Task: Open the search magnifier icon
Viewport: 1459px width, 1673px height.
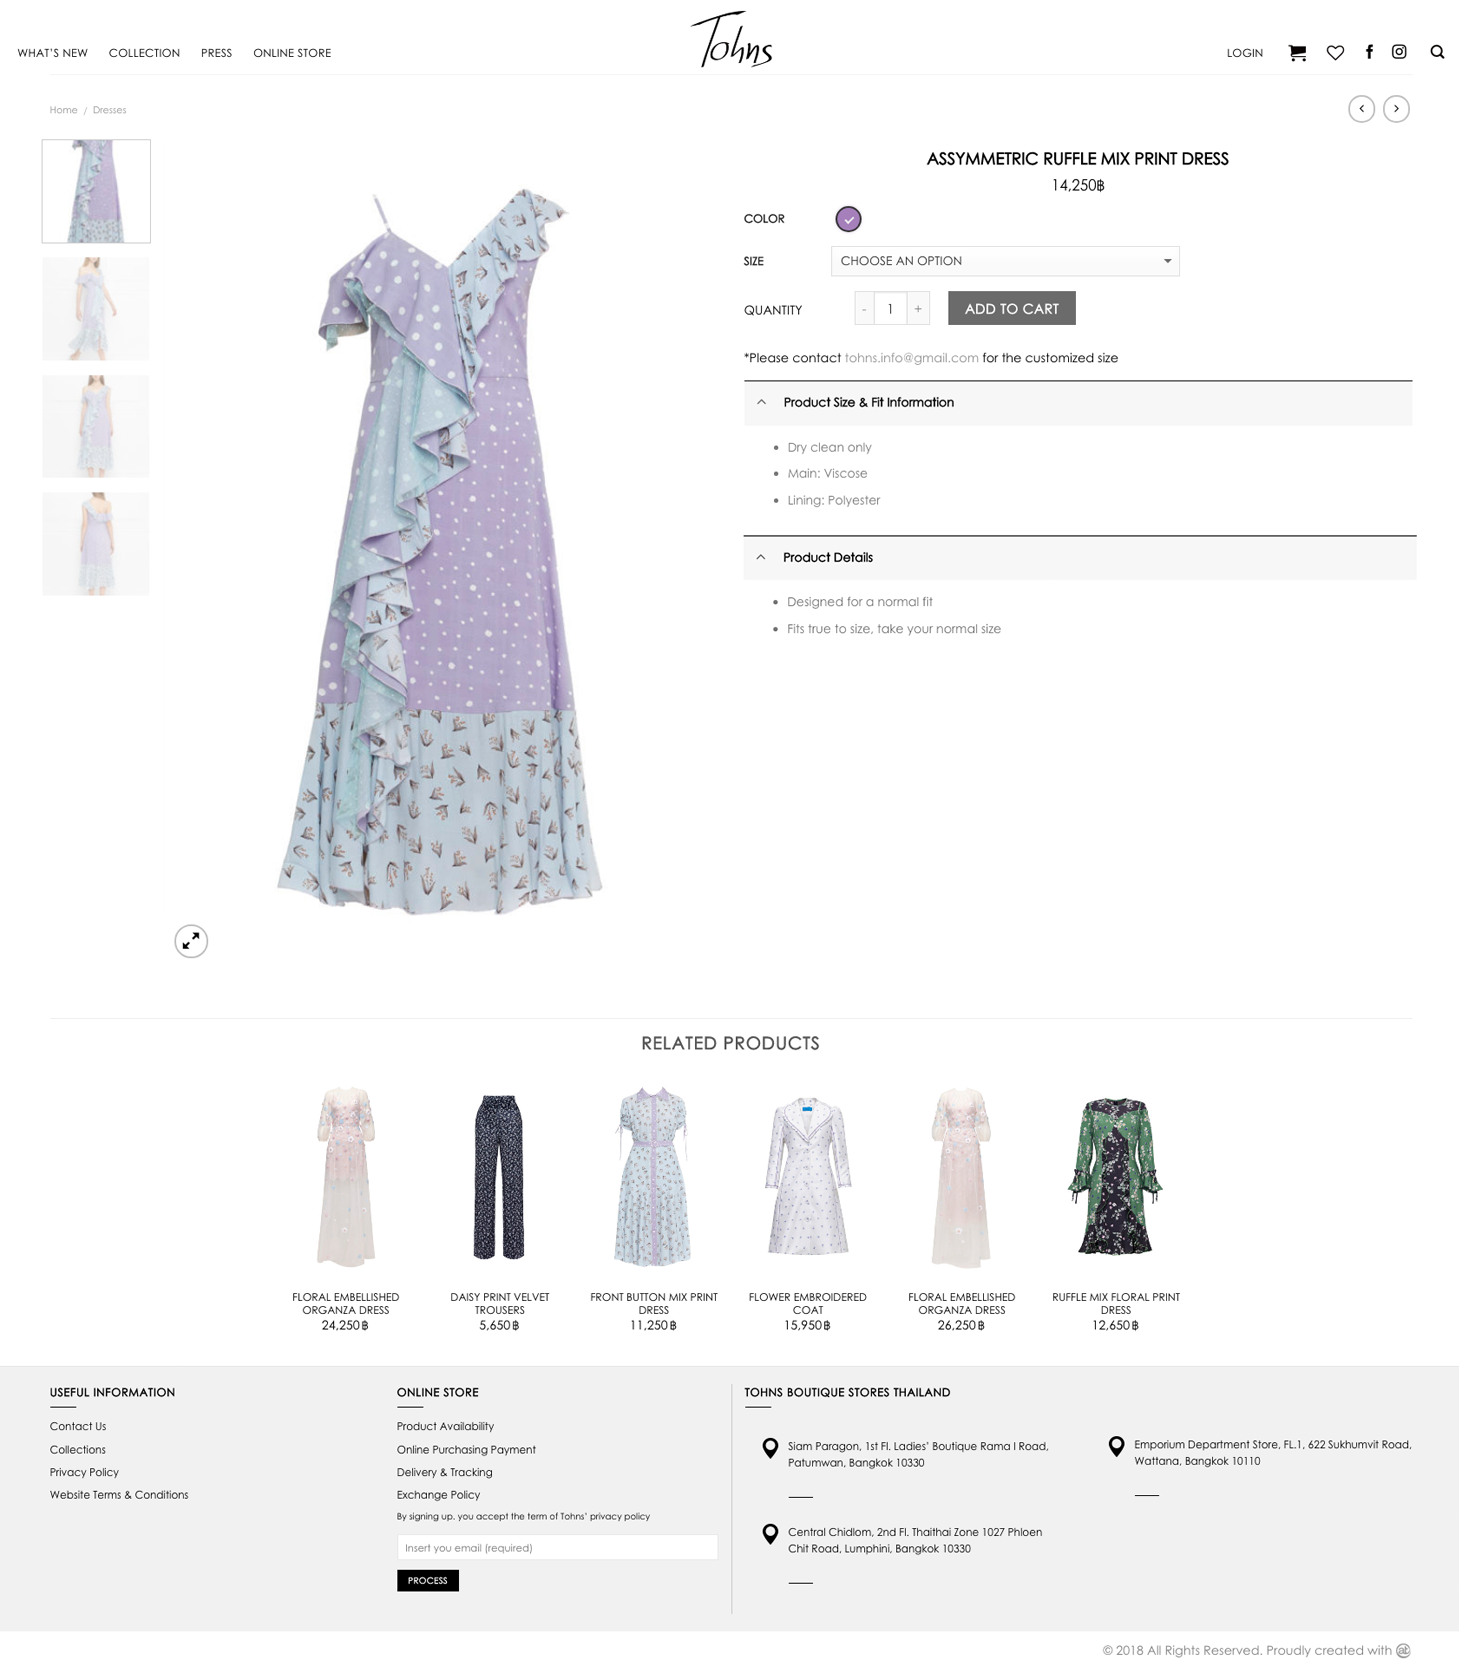Action: tap(1437, 52)
